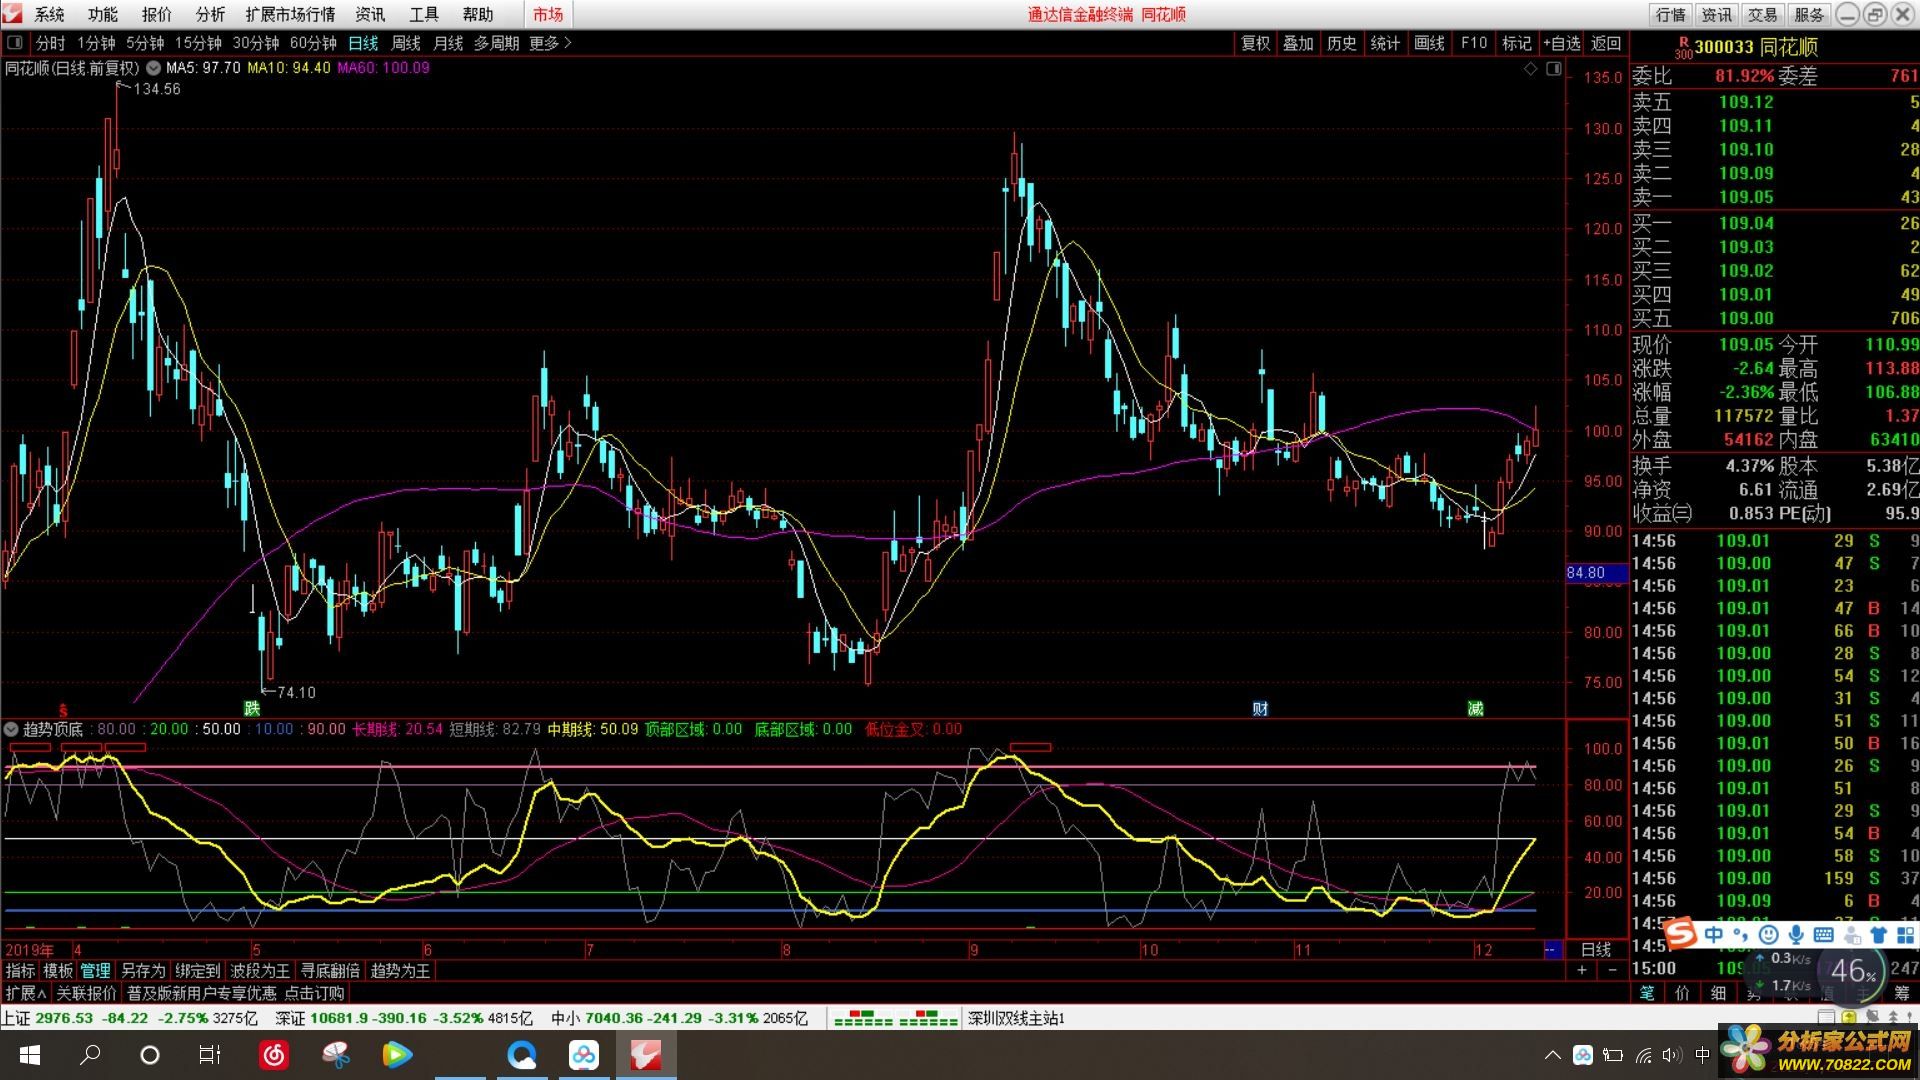Open the 功能 menu
This screenshot has width=1920, height=1080.
103,15
